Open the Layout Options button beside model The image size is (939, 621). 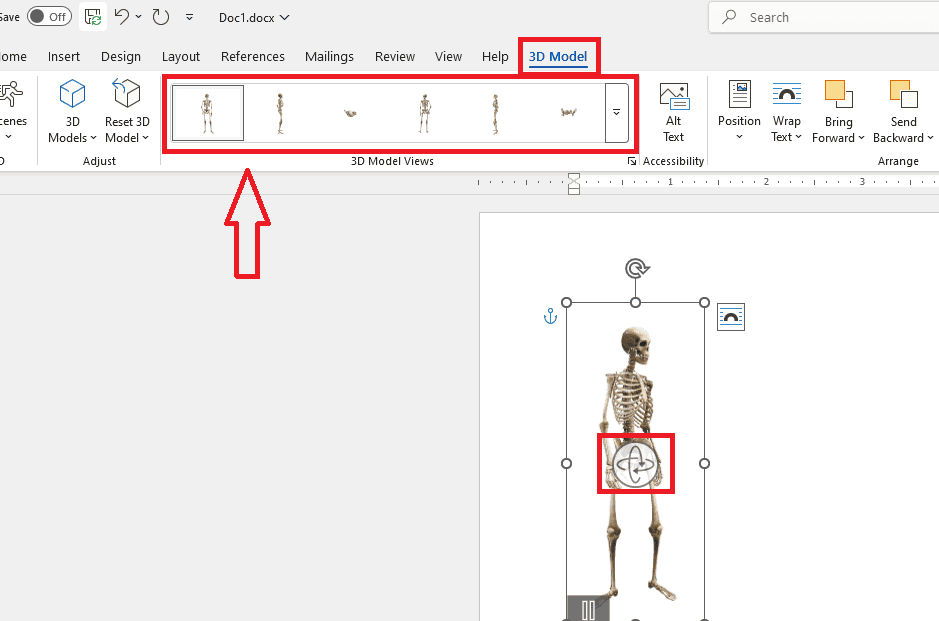coord(731,317)
